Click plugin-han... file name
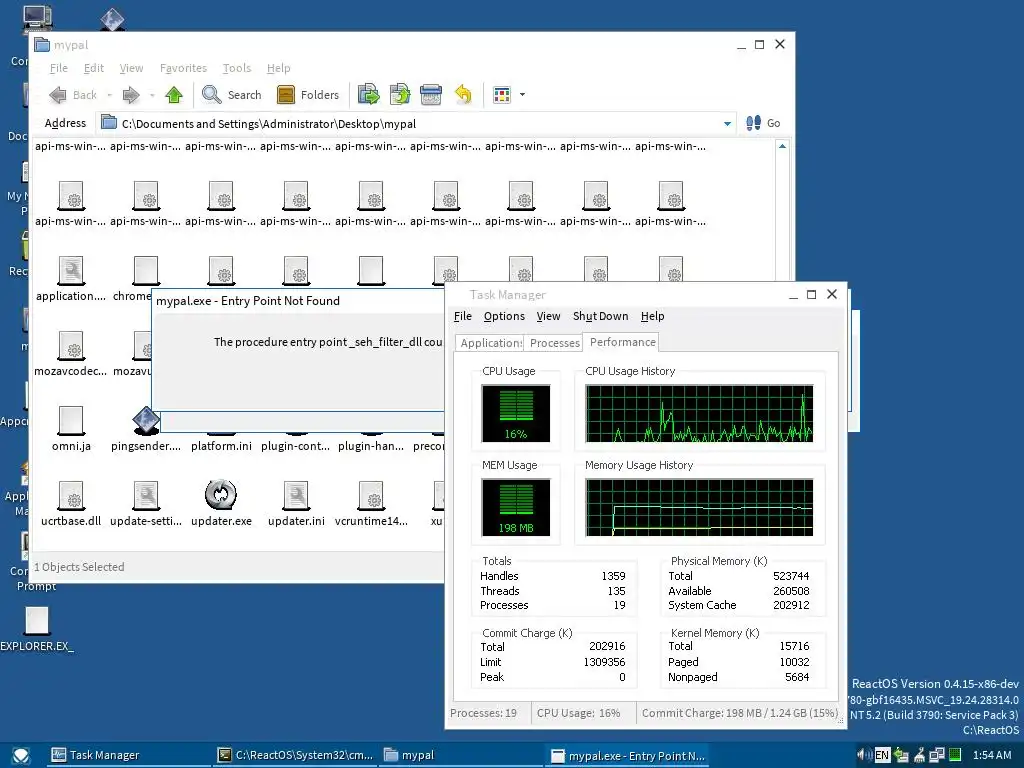1024x768 pixels. point(371,446)
